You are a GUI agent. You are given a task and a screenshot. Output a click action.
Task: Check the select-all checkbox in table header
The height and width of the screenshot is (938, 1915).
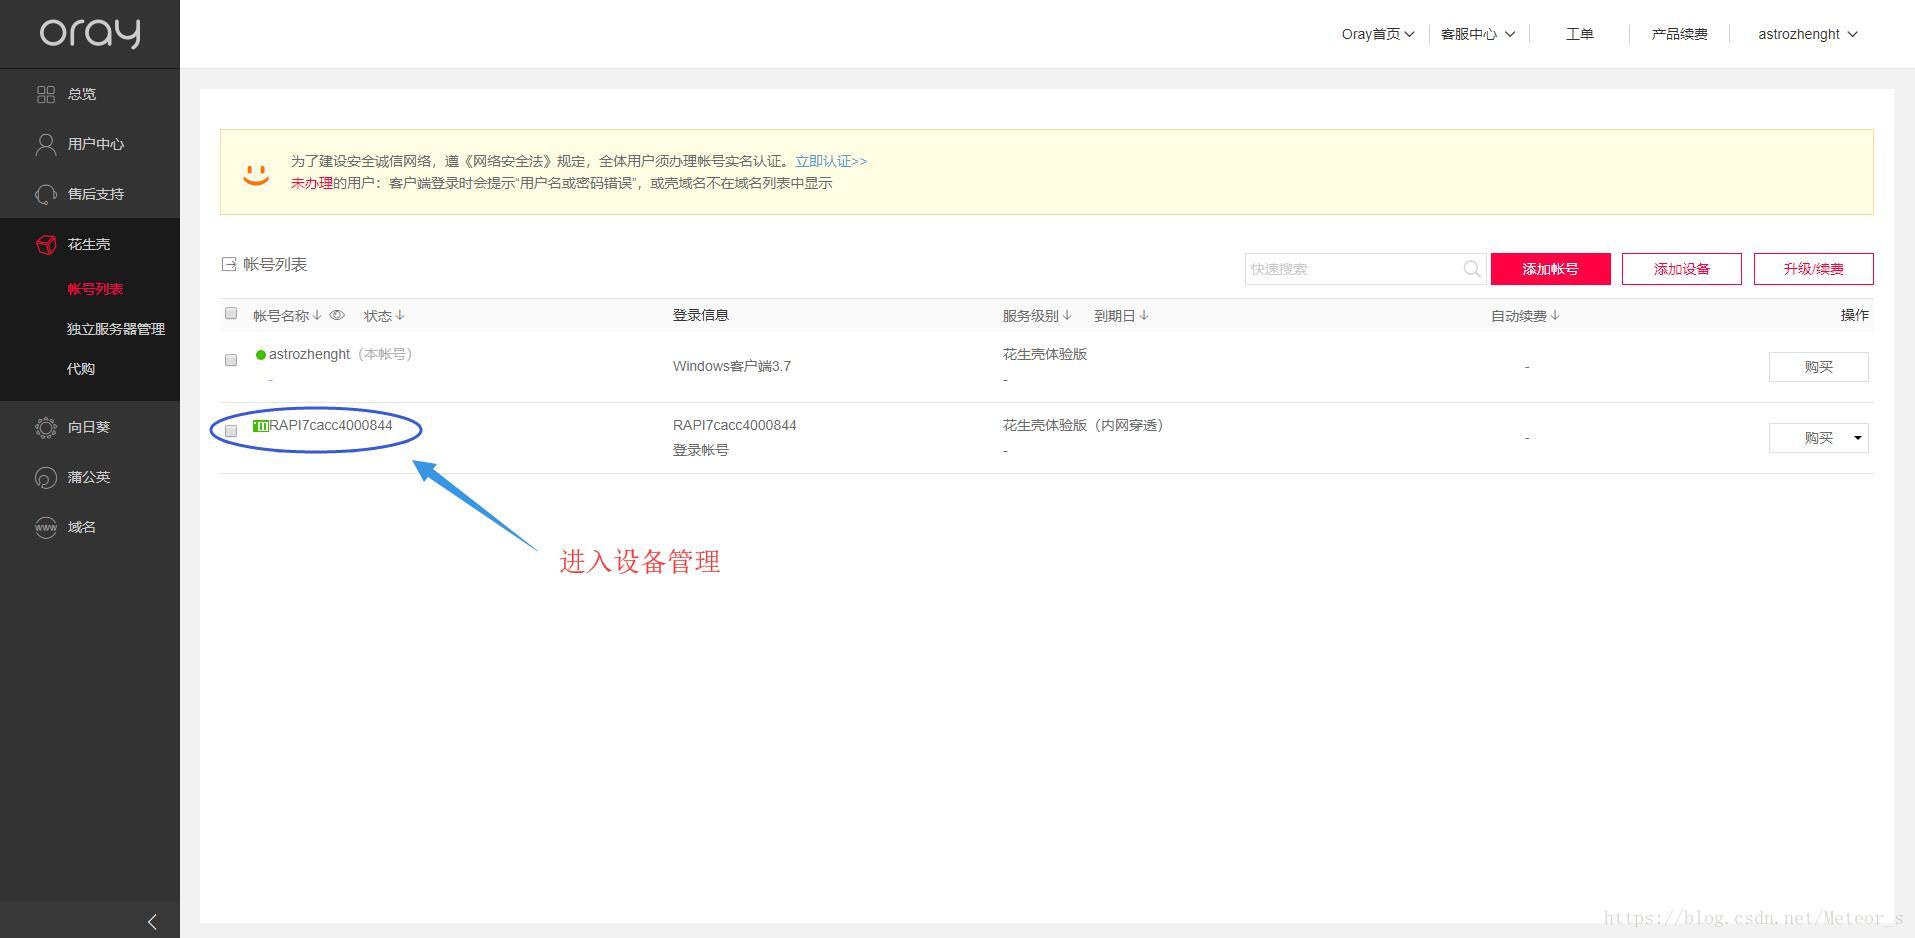[x=231, y=313]
